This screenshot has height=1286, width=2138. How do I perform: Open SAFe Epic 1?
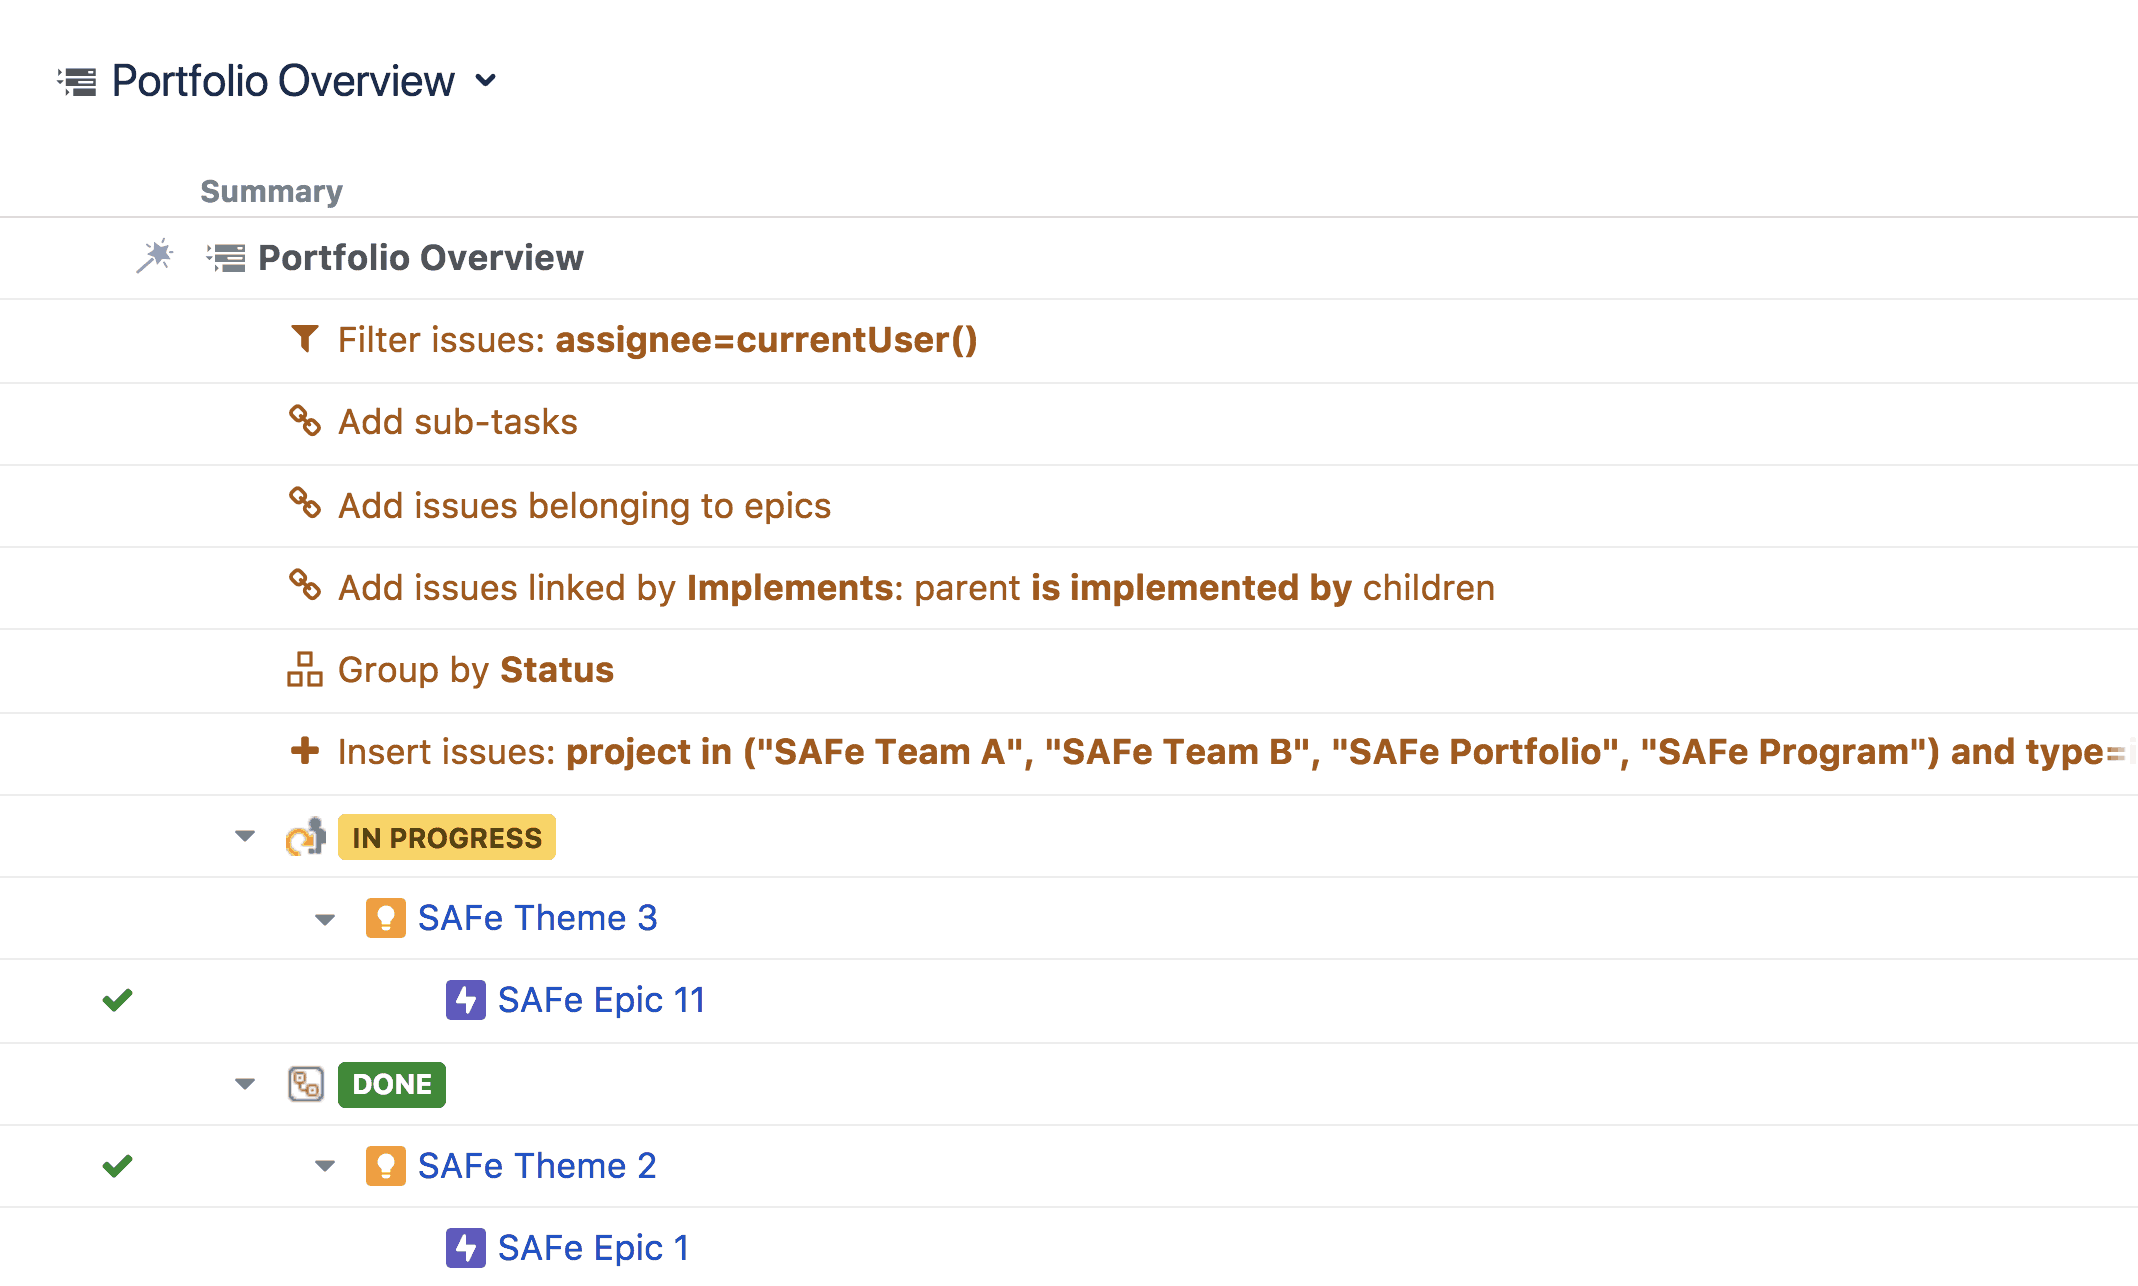click(592, 1247)
